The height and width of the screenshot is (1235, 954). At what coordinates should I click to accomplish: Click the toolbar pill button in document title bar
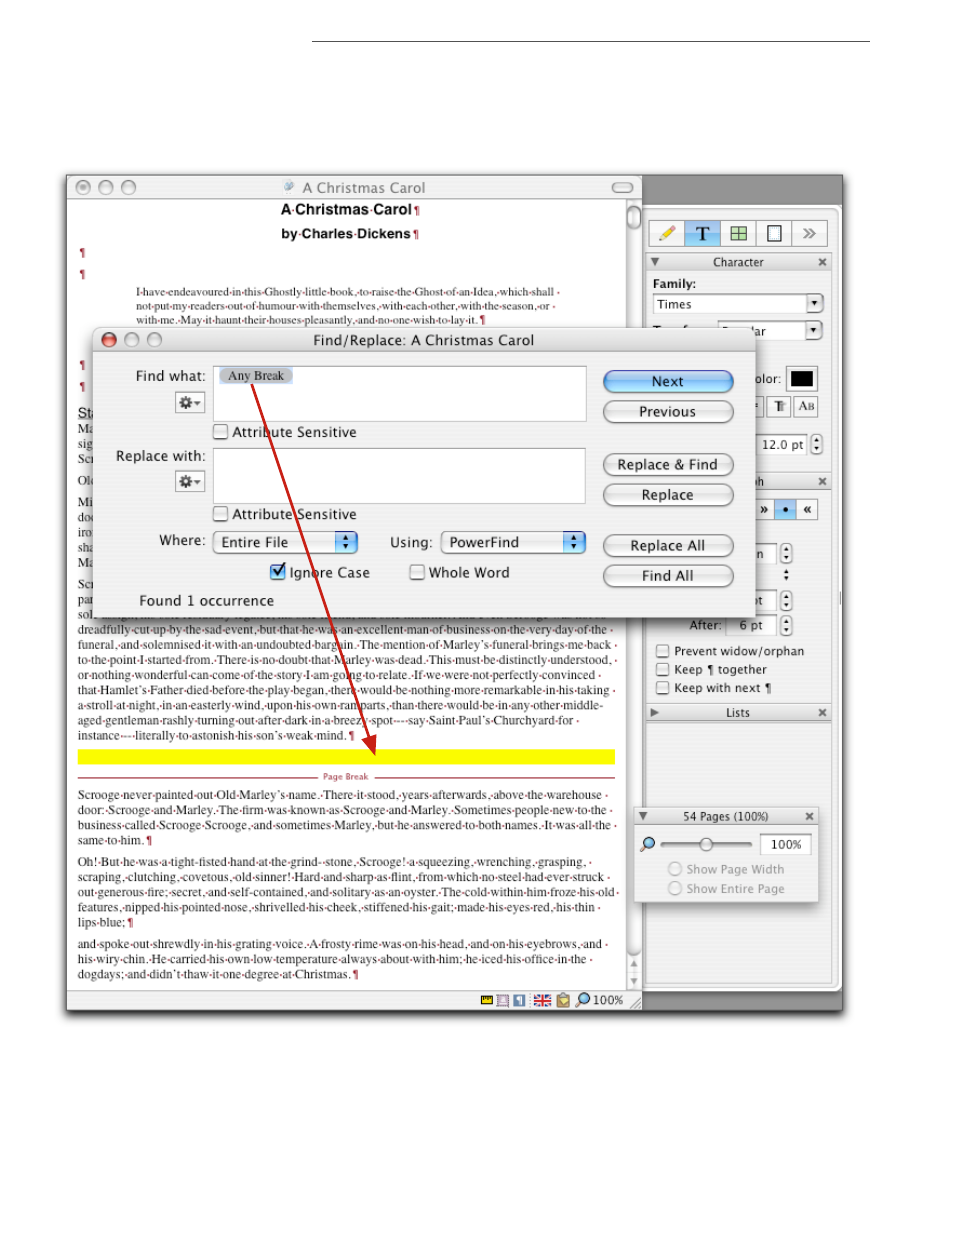(622, 188)
